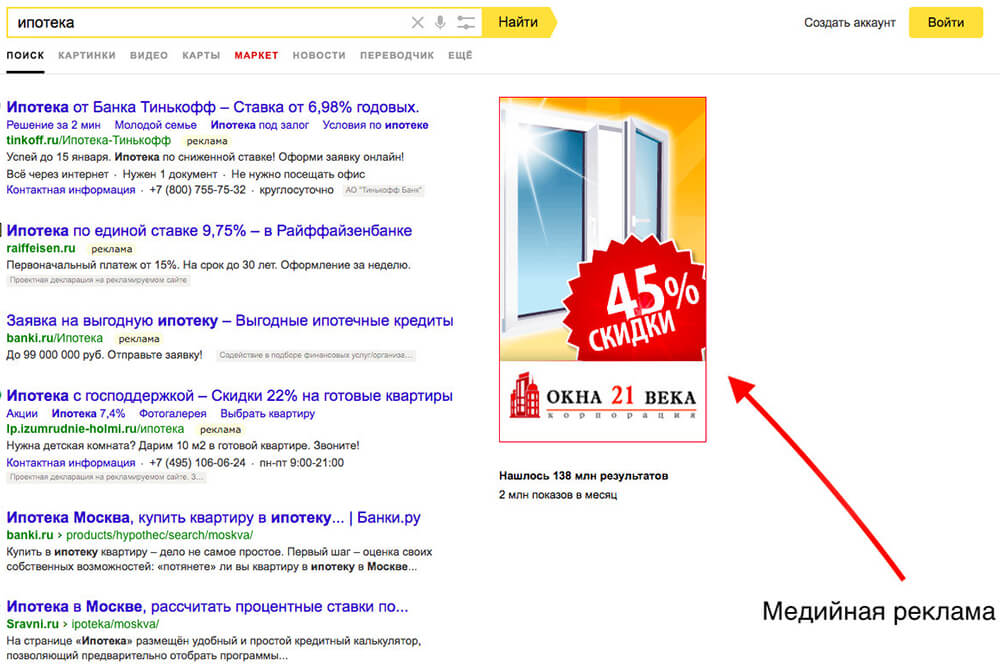Open the Фотогалерея sitelink
Image resolution: width=1000 pixels, height=667 pixels.
tap(172, 413)
